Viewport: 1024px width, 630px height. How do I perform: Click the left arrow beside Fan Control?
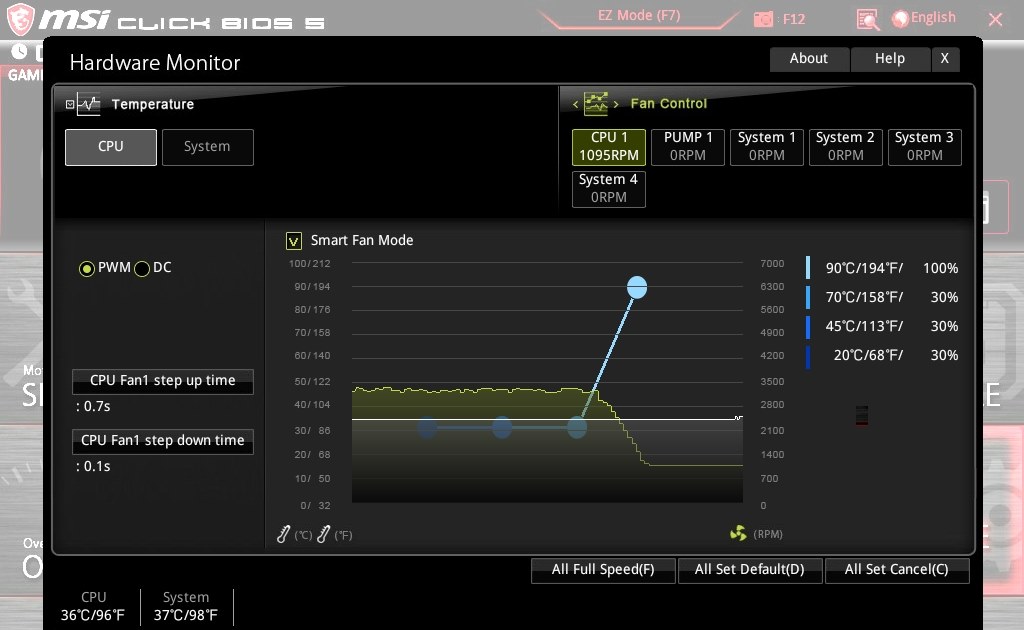(575, 104)
